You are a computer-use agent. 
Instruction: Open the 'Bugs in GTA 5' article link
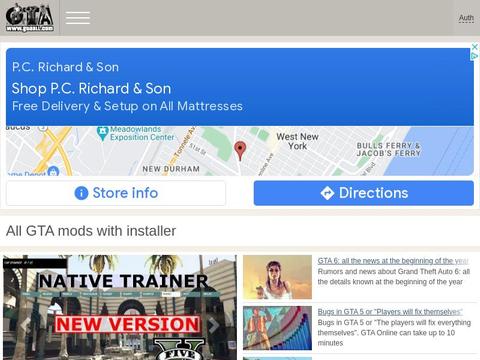(x=390, y=312)
